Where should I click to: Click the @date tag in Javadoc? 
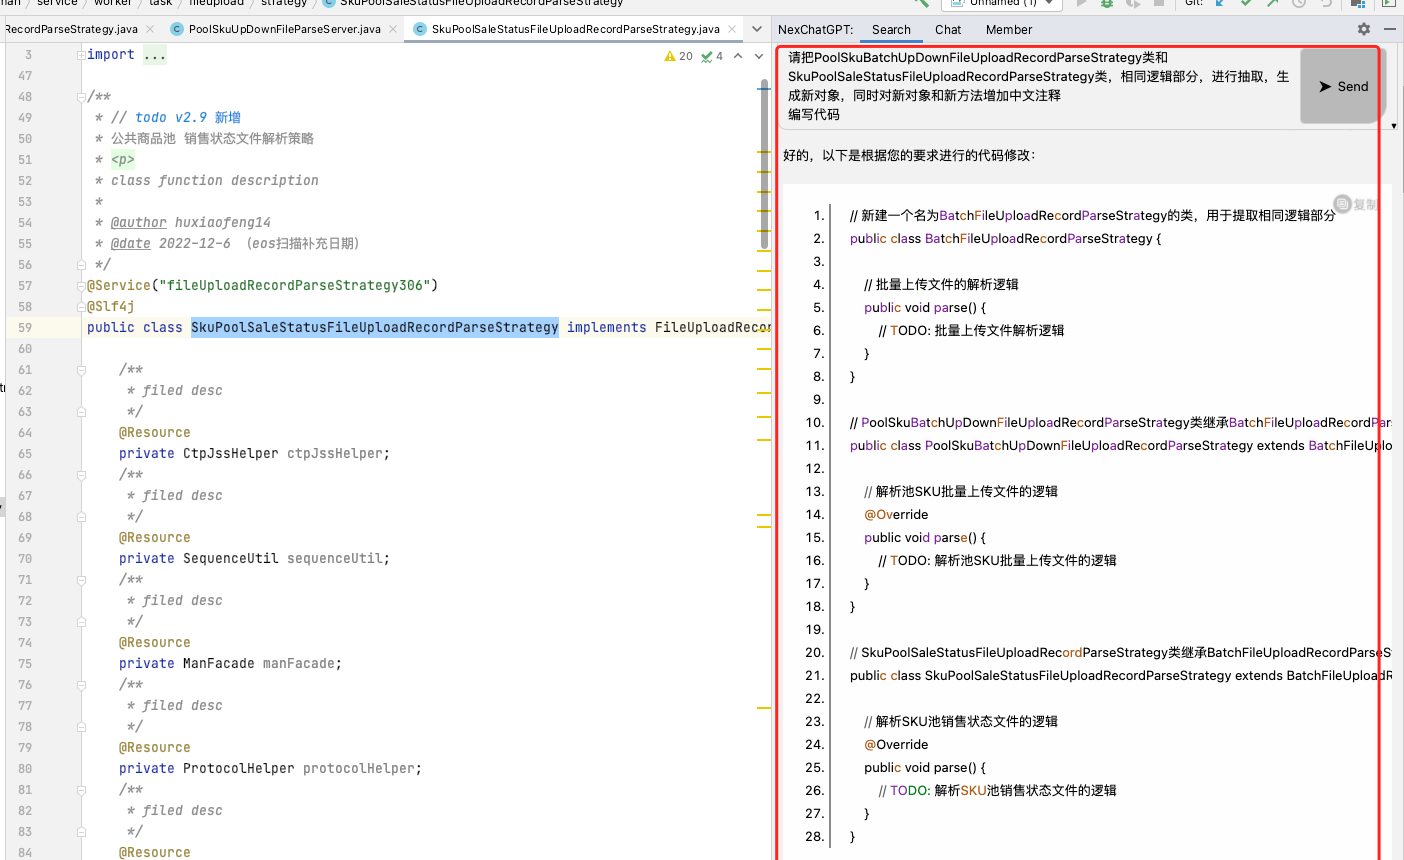pyautogui.click(x=131, y=244)
